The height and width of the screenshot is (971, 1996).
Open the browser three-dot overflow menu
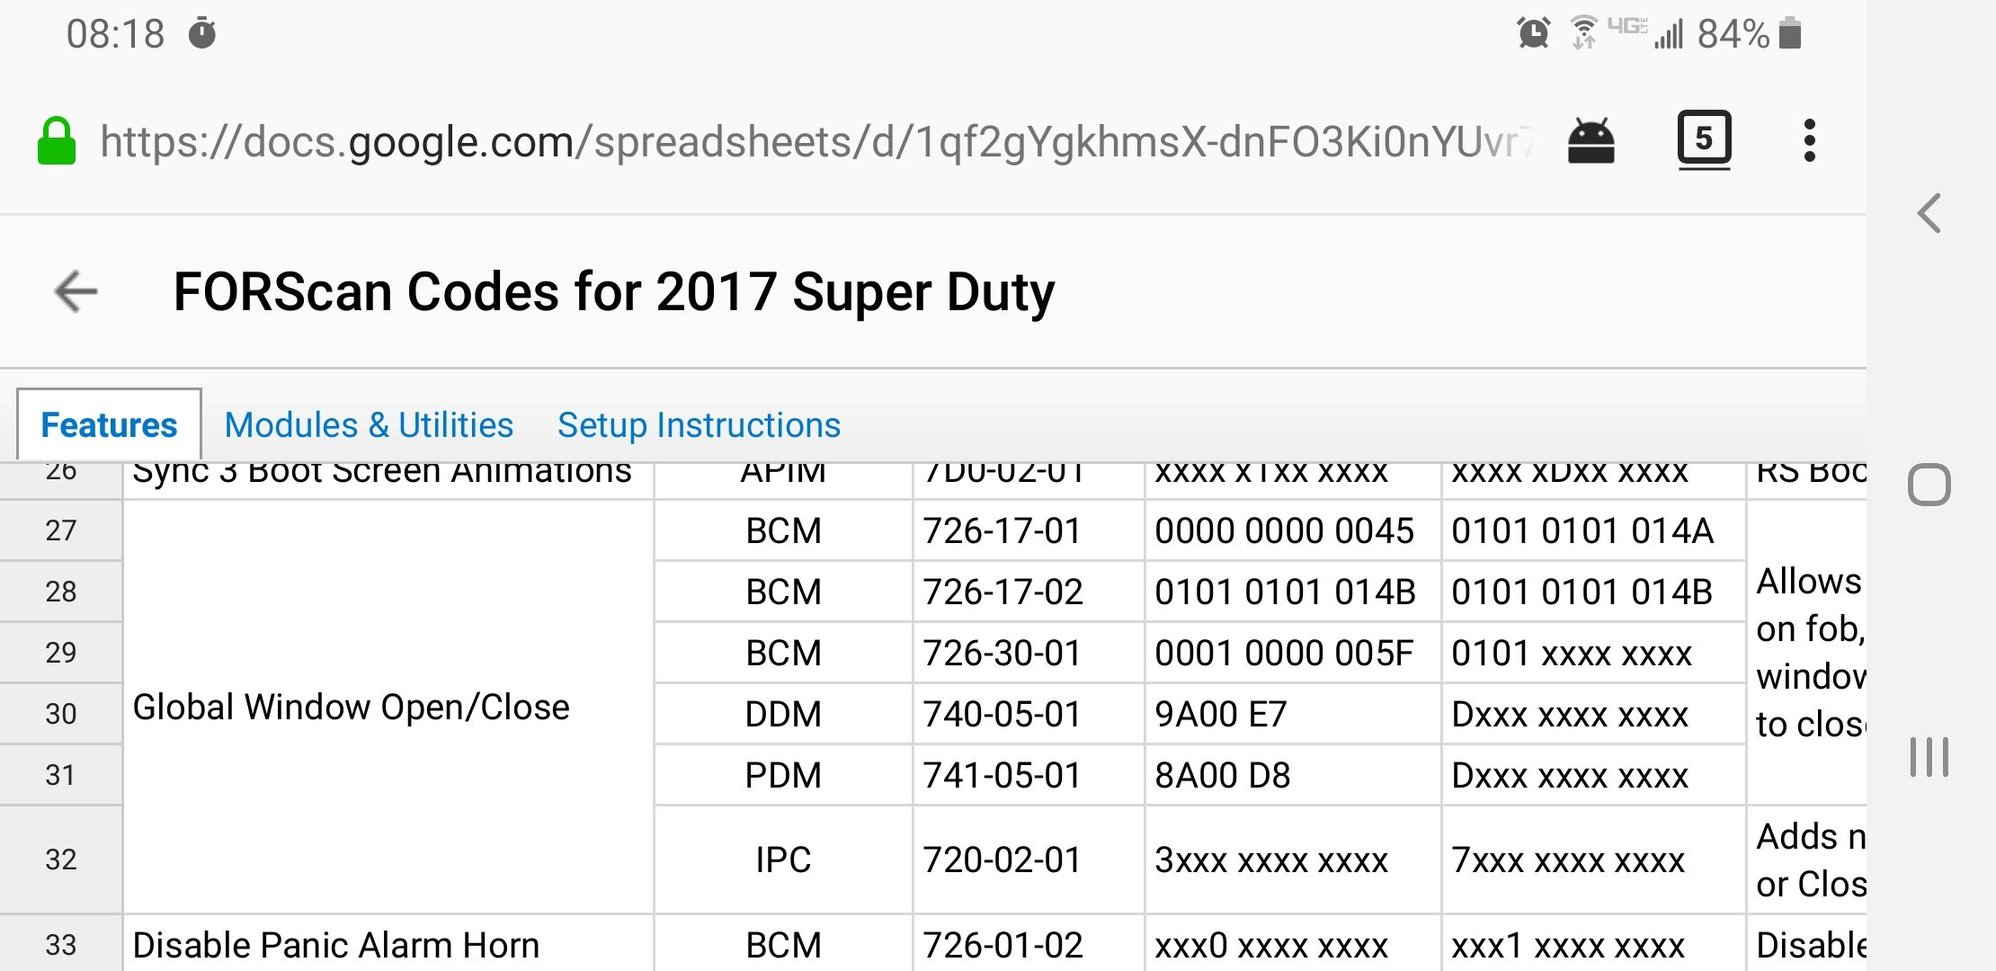1808,141
